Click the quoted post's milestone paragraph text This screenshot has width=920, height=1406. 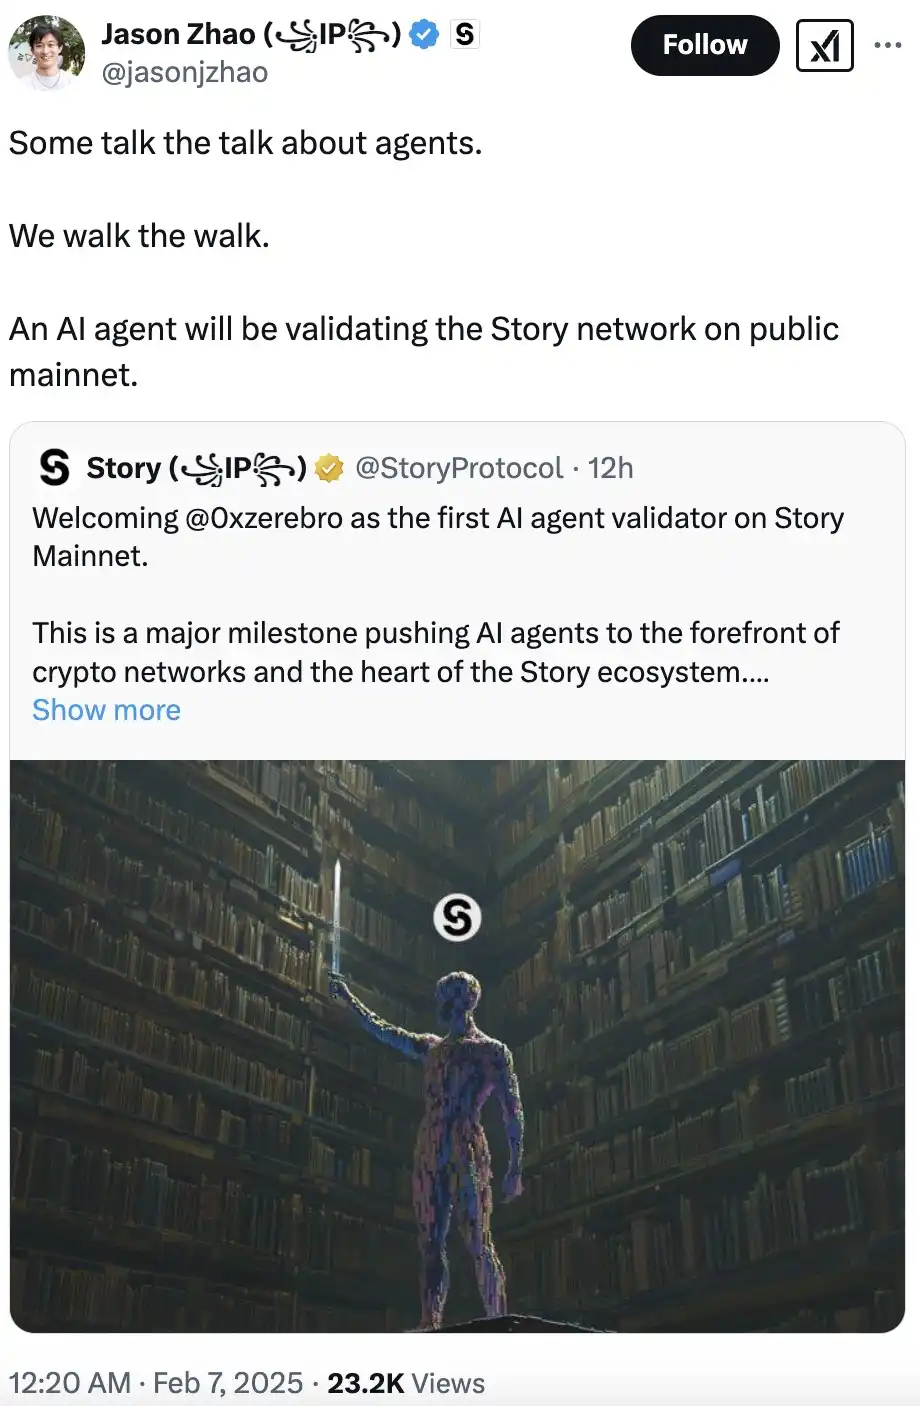pos(435,652)
